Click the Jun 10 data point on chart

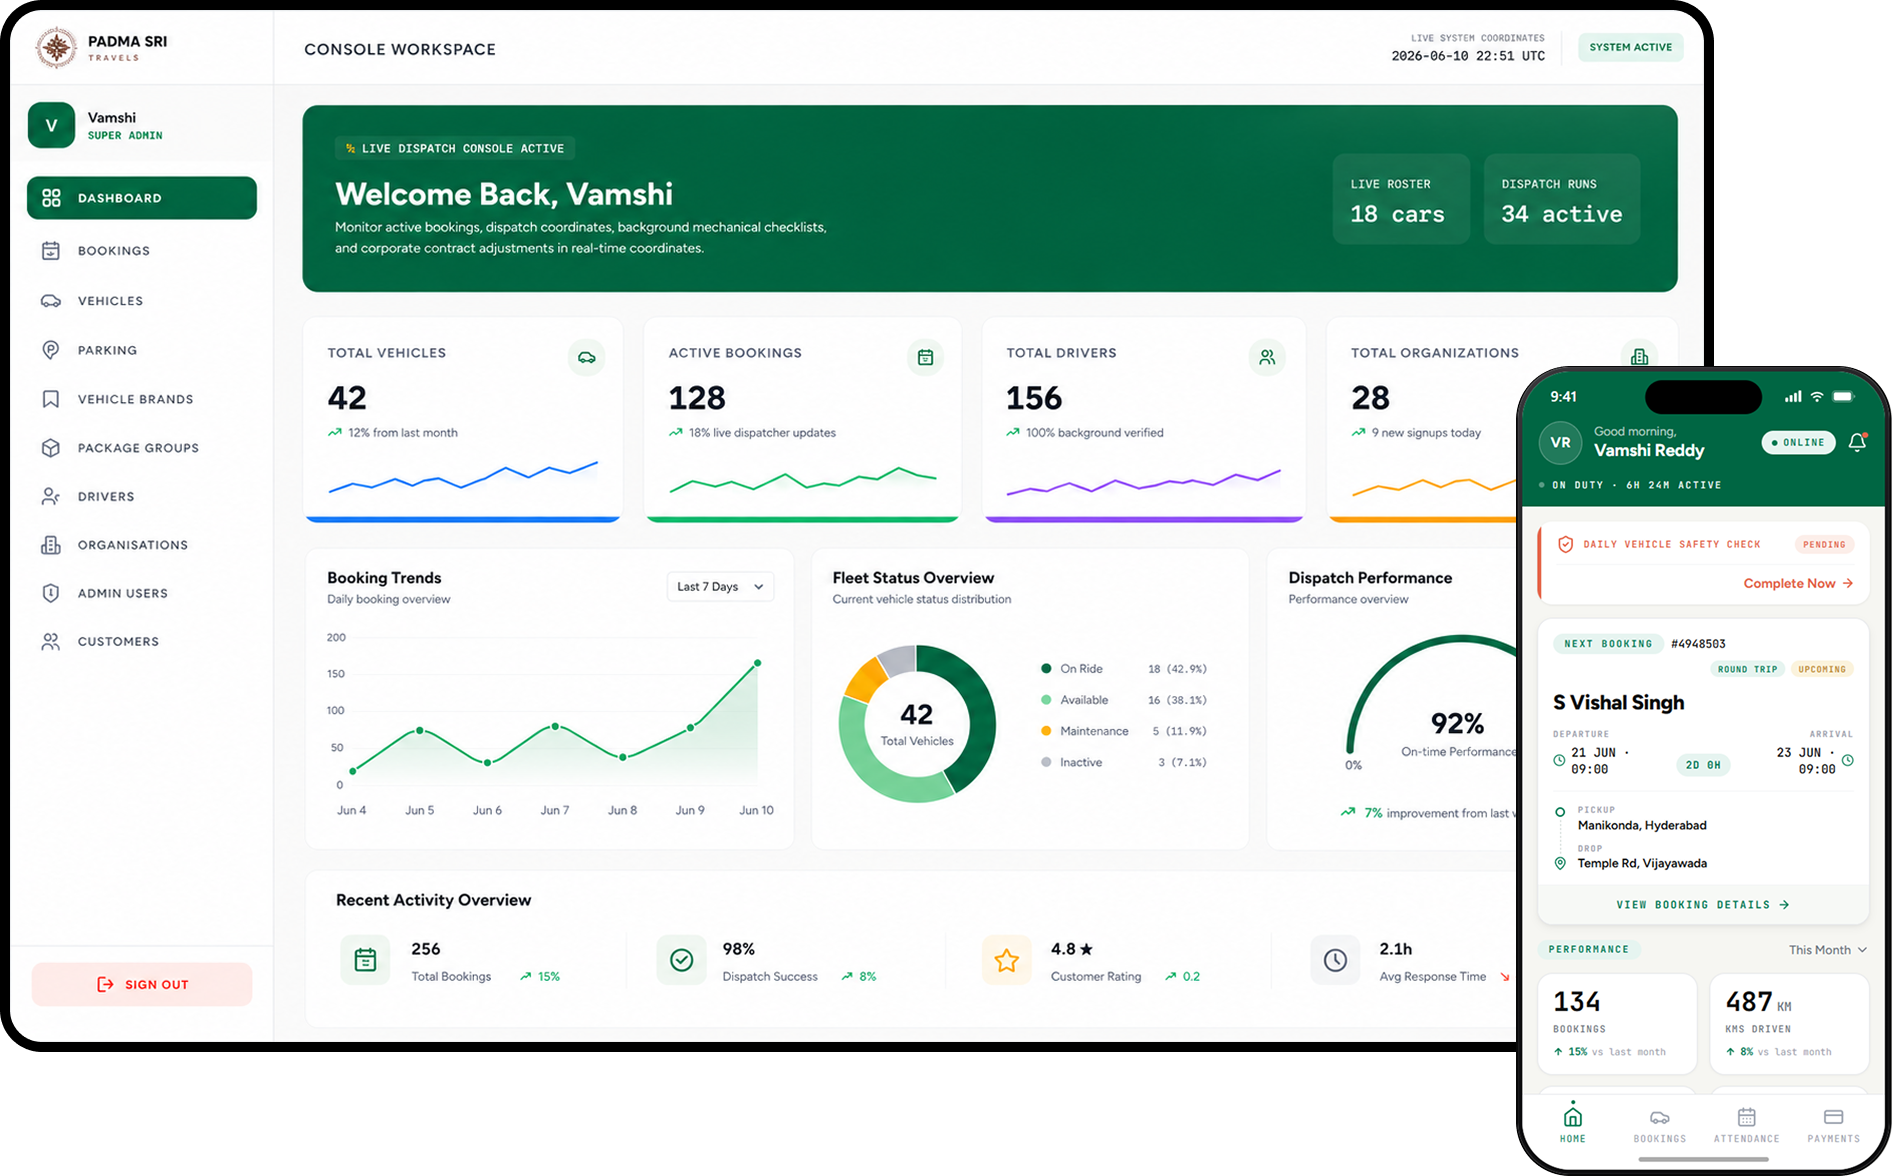point(758,663)
